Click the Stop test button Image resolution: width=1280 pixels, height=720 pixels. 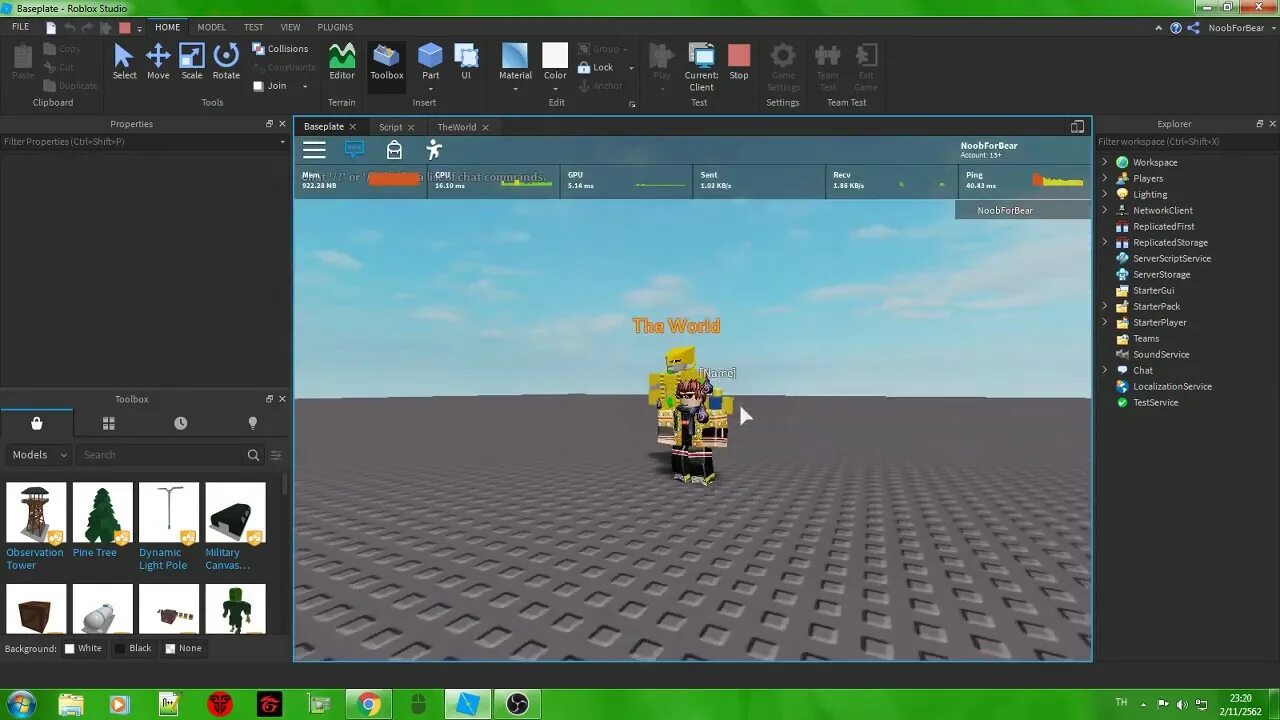[739, 61]
